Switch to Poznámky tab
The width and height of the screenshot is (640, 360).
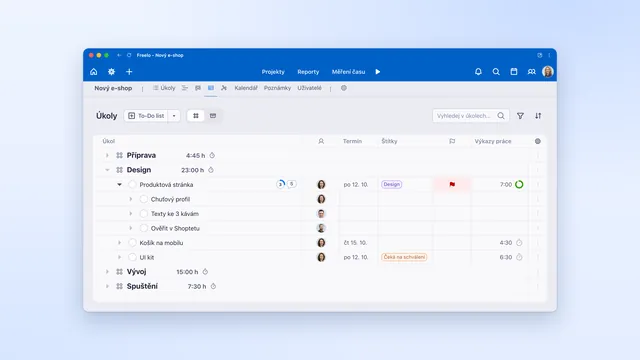pos(278,88)
